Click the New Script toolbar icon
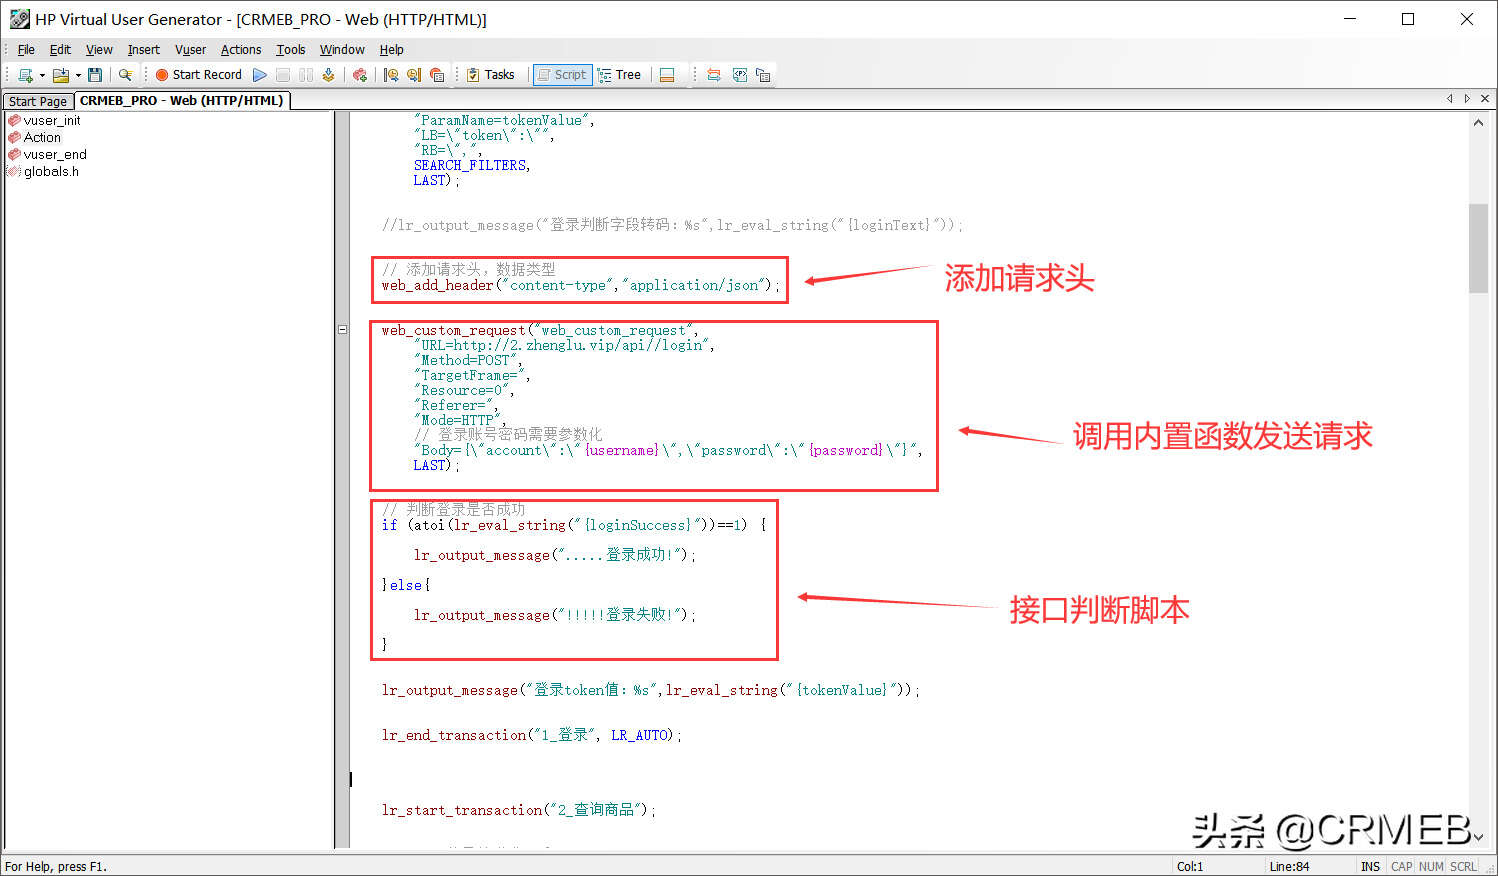 click(25, 75)
